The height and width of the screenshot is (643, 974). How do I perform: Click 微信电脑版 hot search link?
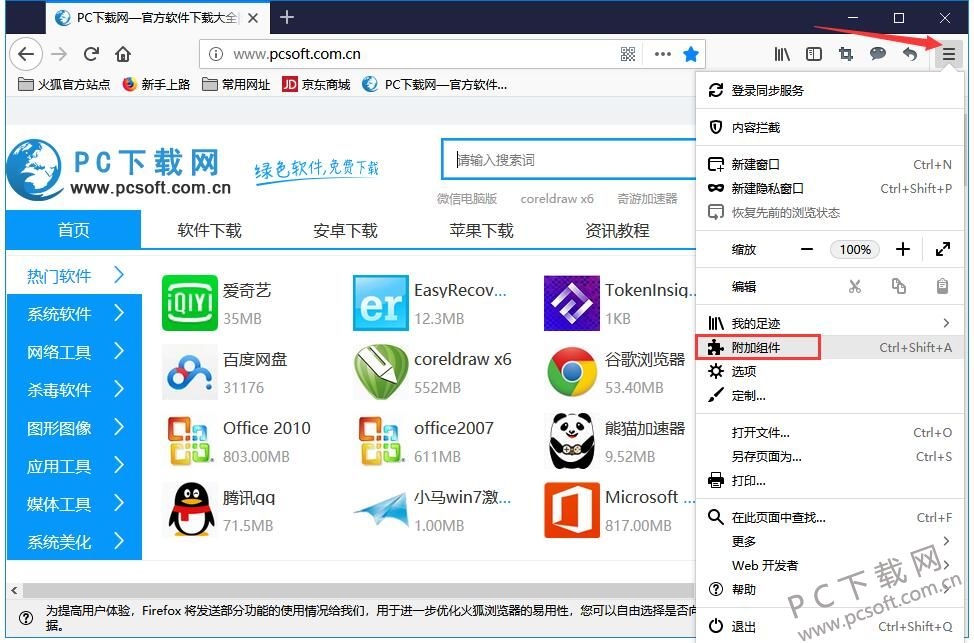pyautogui.click(x=467, y=199)
